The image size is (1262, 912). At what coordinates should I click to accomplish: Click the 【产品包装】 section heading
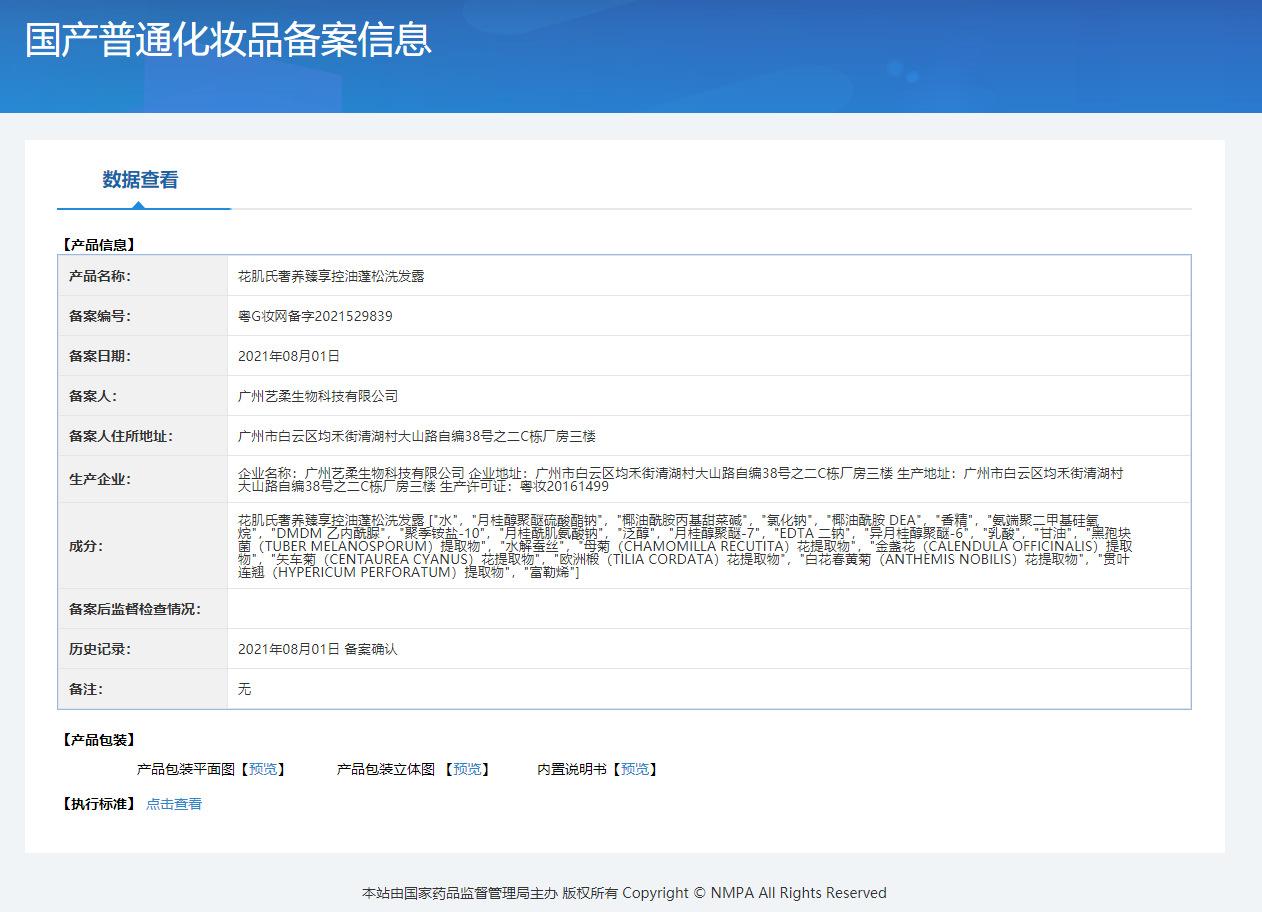pos(98,740)
